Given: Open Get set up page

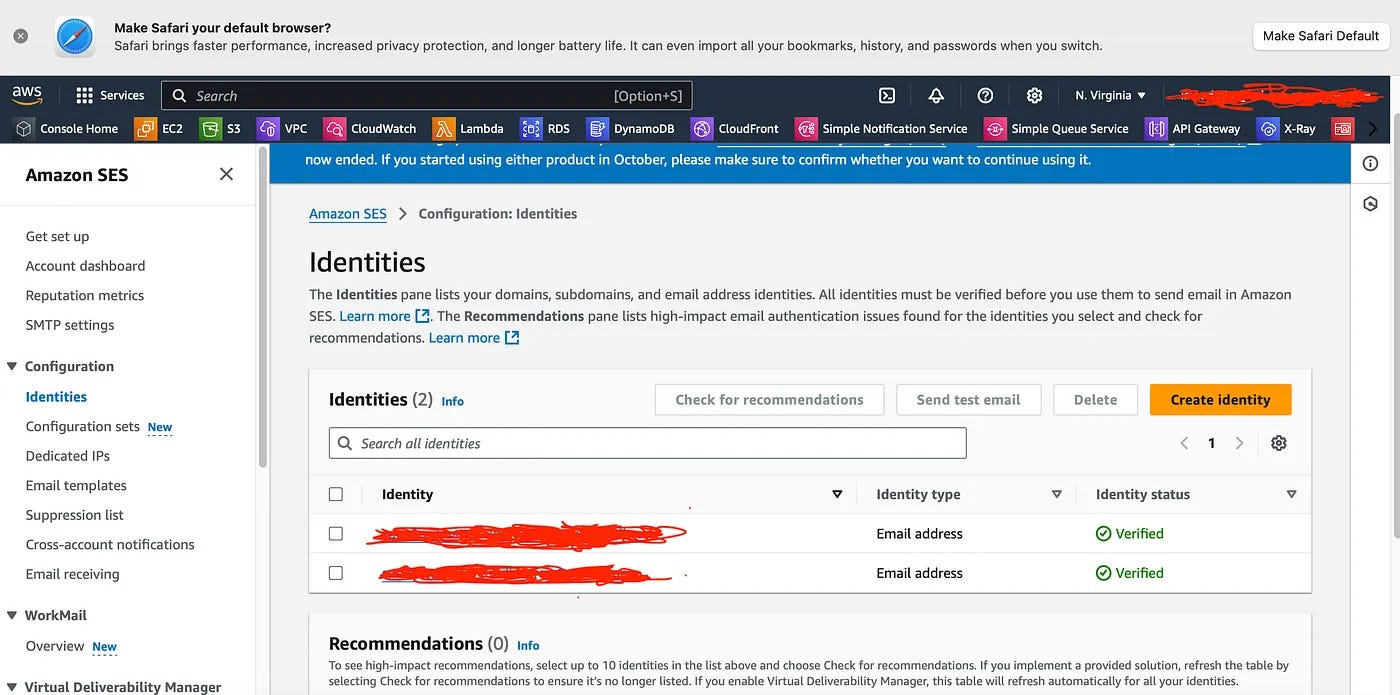Looking at the screenshot, I should tap(57, 236).
